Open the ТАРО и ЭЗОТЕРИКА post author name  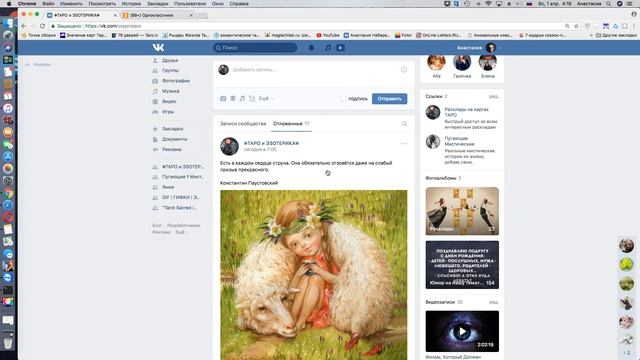tap(271, 143)
